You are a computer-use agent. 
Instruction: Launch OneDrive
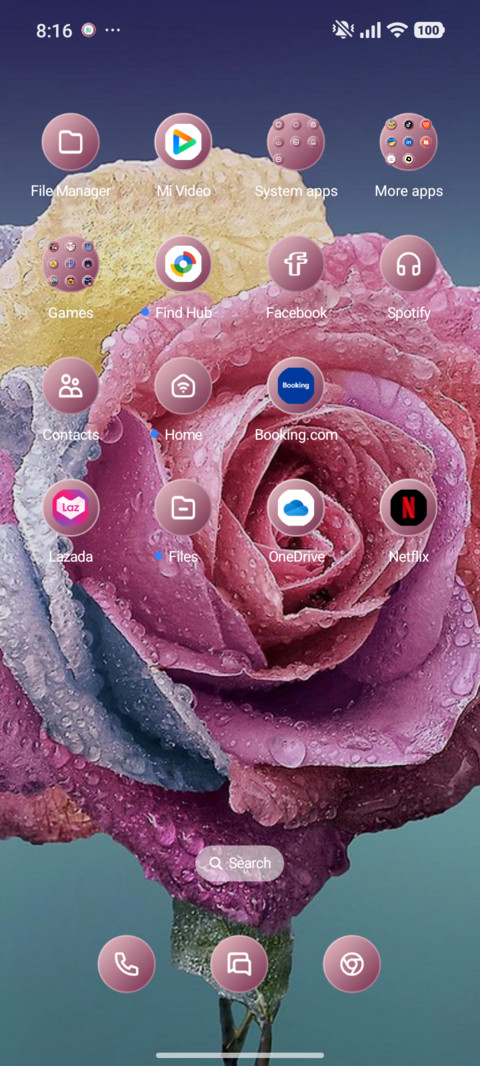296,508
